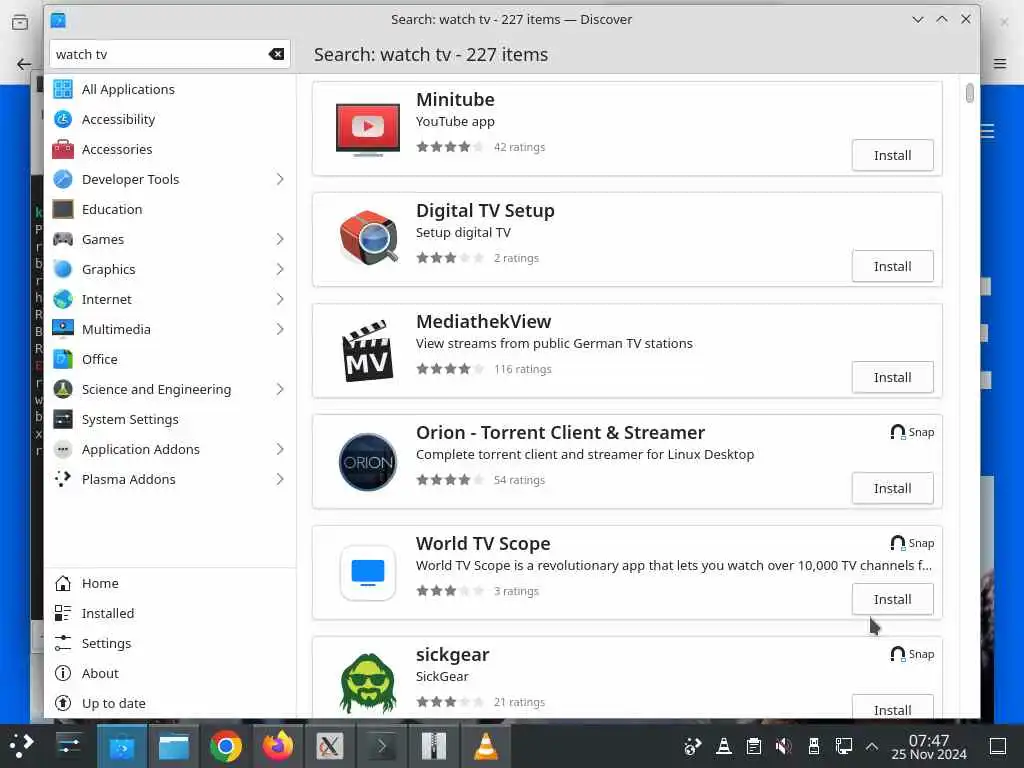Open Discover Settings page
The image size is (1024, 768).
click(x=170, y=644)
